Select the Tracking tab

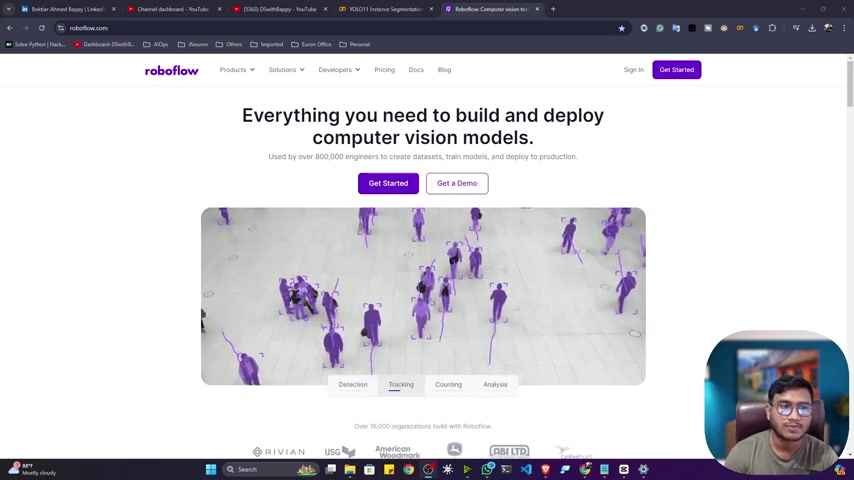401,385
